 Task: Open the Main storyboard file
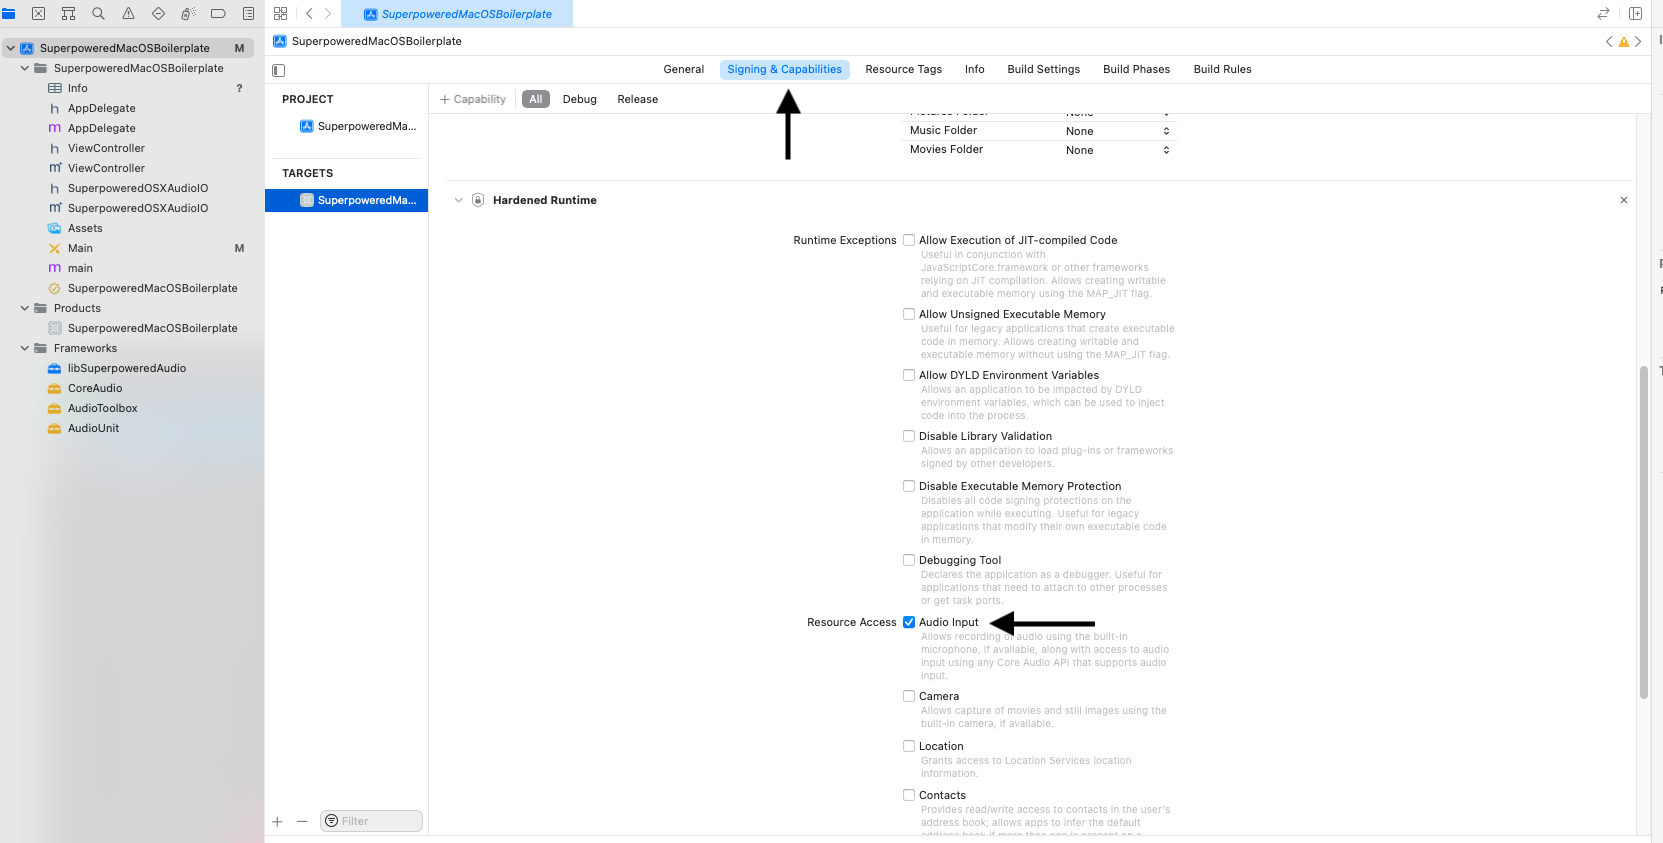pyautogui.click(x=80, y=248)
